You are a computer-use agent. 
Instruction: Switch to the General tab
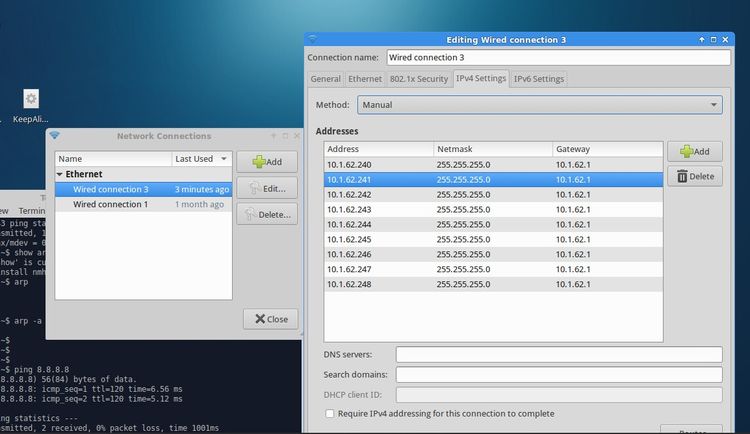(x=325, y=79)
